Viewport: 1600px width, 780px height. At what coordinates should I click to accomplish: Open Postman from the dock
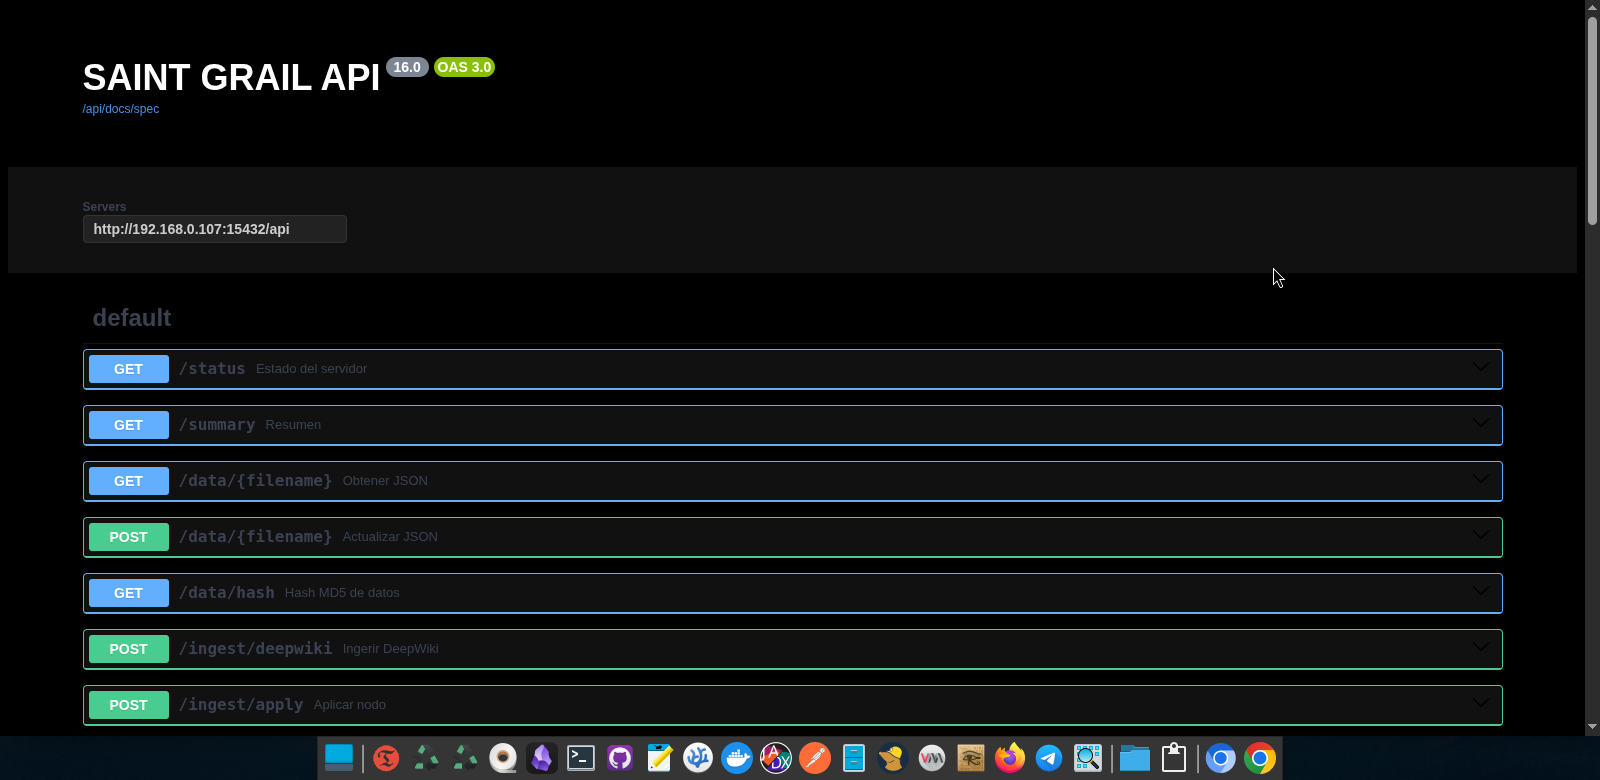(x=815, y=758)
